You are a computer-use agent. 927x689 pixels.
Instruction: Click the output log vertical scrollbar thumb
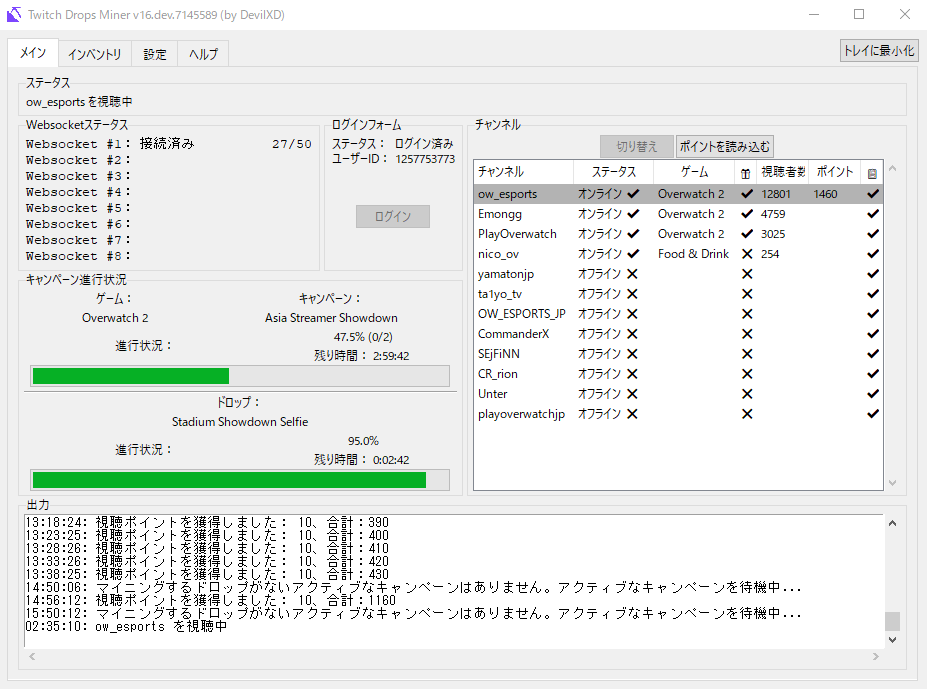pyautogui.click(x=892, y=622)
